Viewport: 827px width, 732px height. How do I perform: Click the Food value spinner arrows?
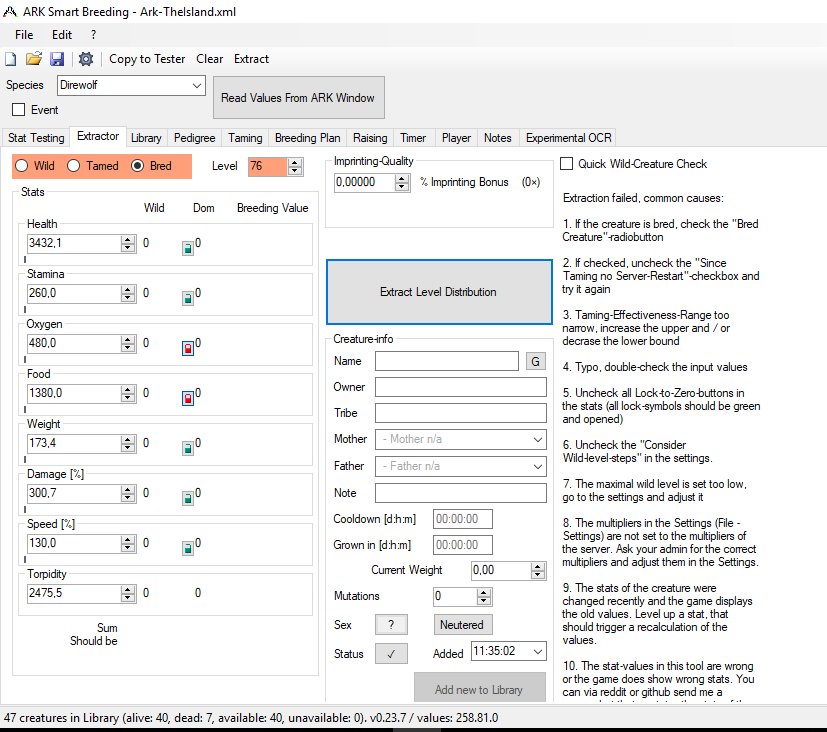click(x=128, y=393)
